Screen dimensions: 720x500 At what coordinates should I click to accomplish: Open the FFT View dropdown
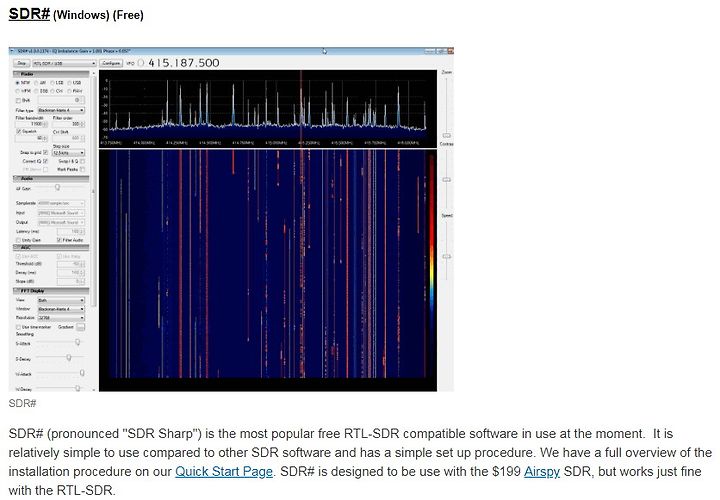[x=61, y=300]
